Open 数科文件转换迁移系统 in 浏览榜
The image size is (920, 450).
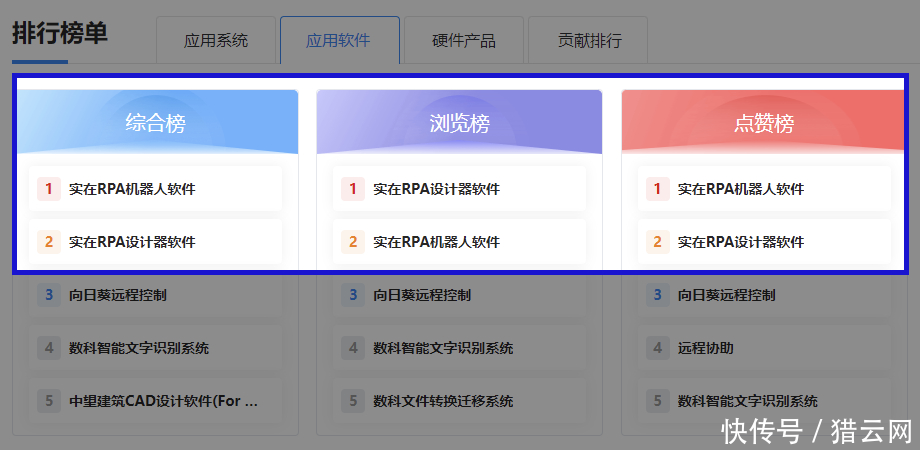443,401
